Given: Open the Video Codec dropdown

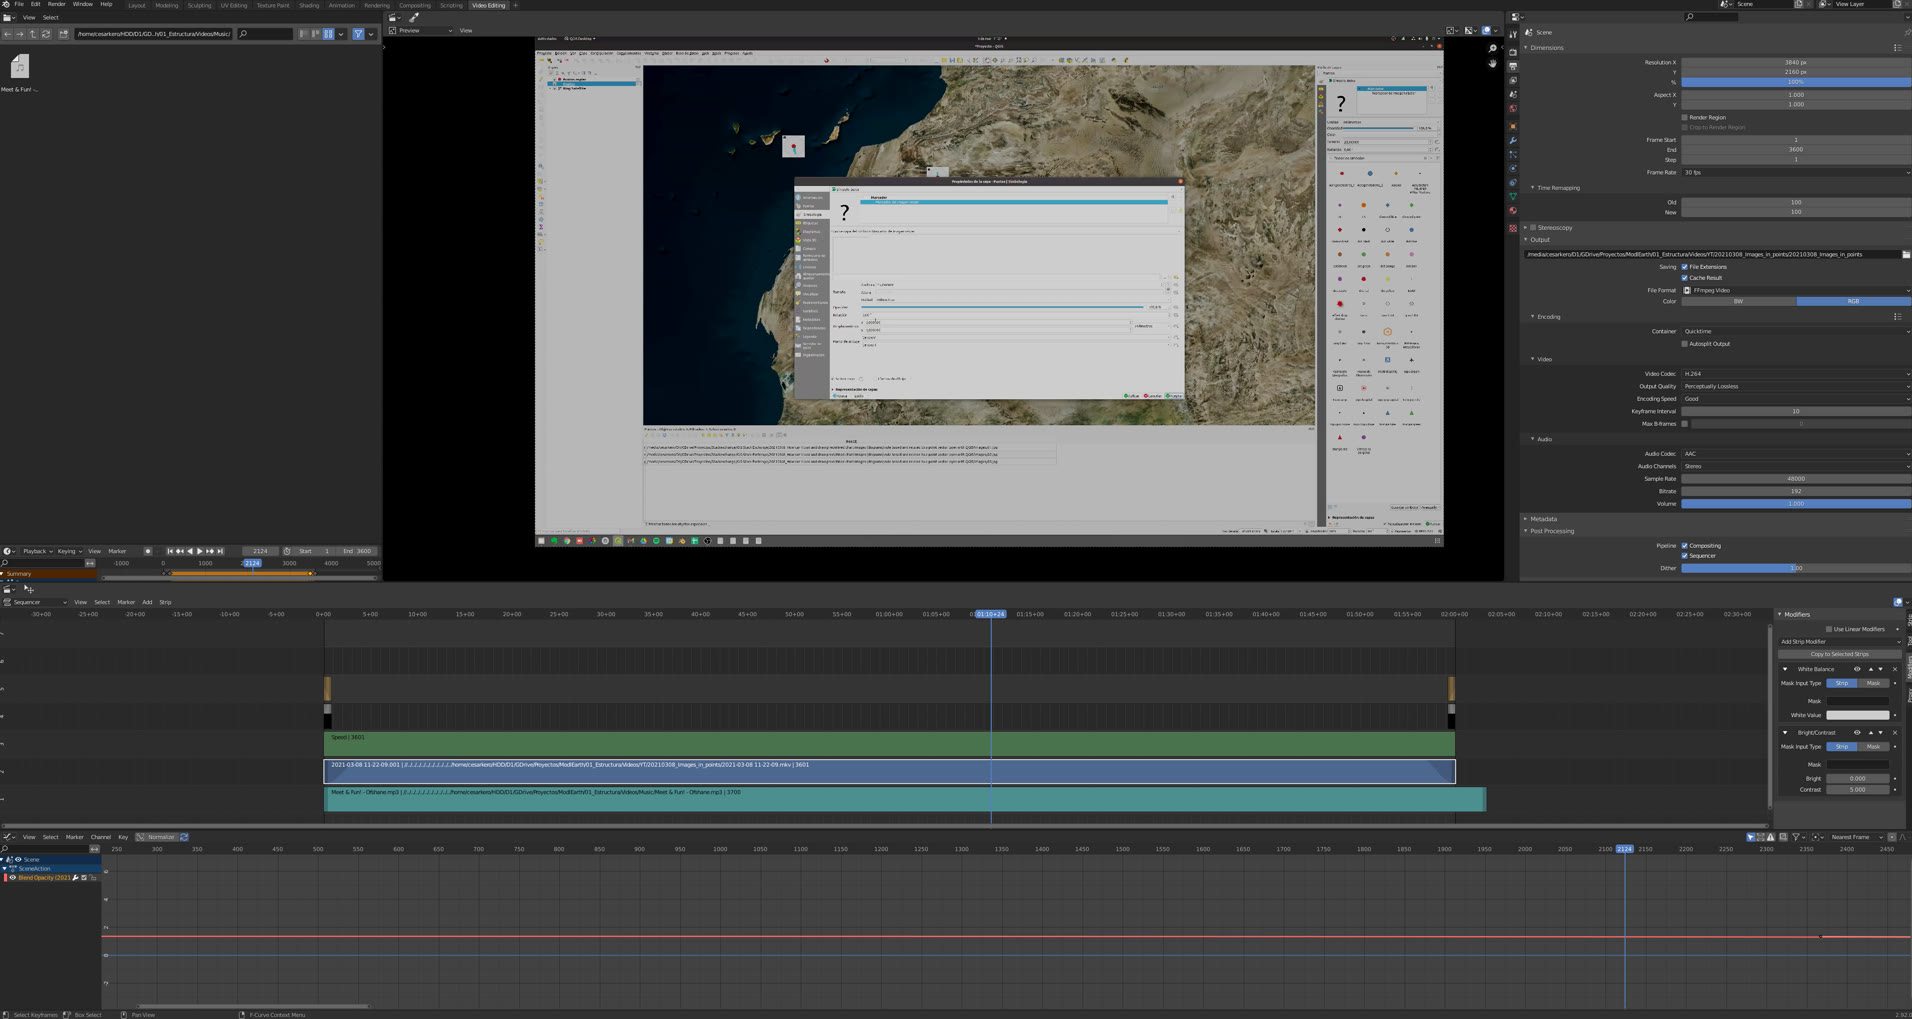Looking at the screenshot, I should (x=1796, y=374).
